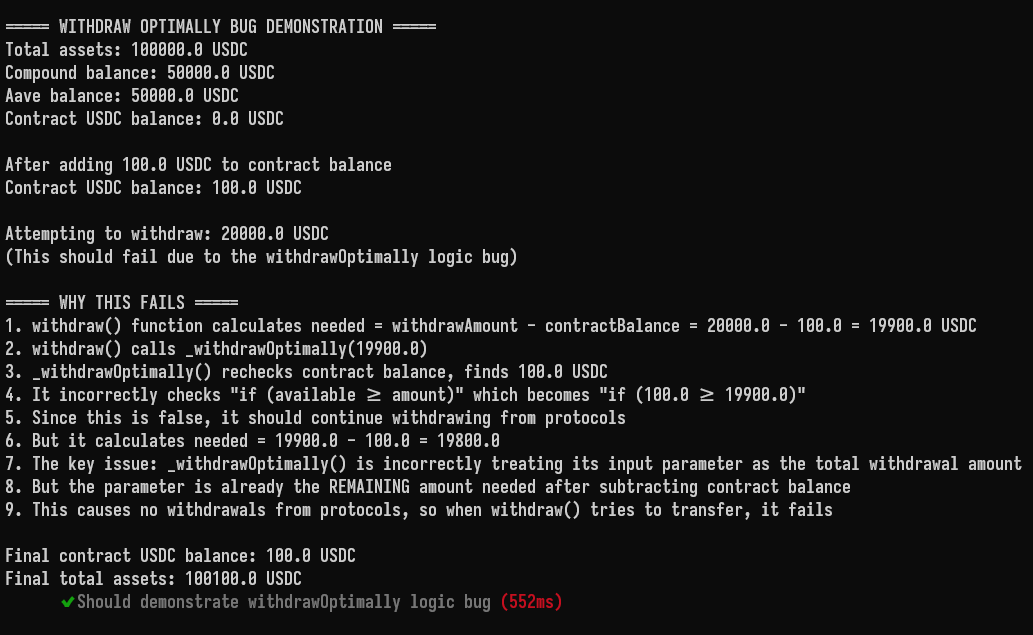Click the parenthetical 'This should fail' note
1033x635 pixels.
262,257
